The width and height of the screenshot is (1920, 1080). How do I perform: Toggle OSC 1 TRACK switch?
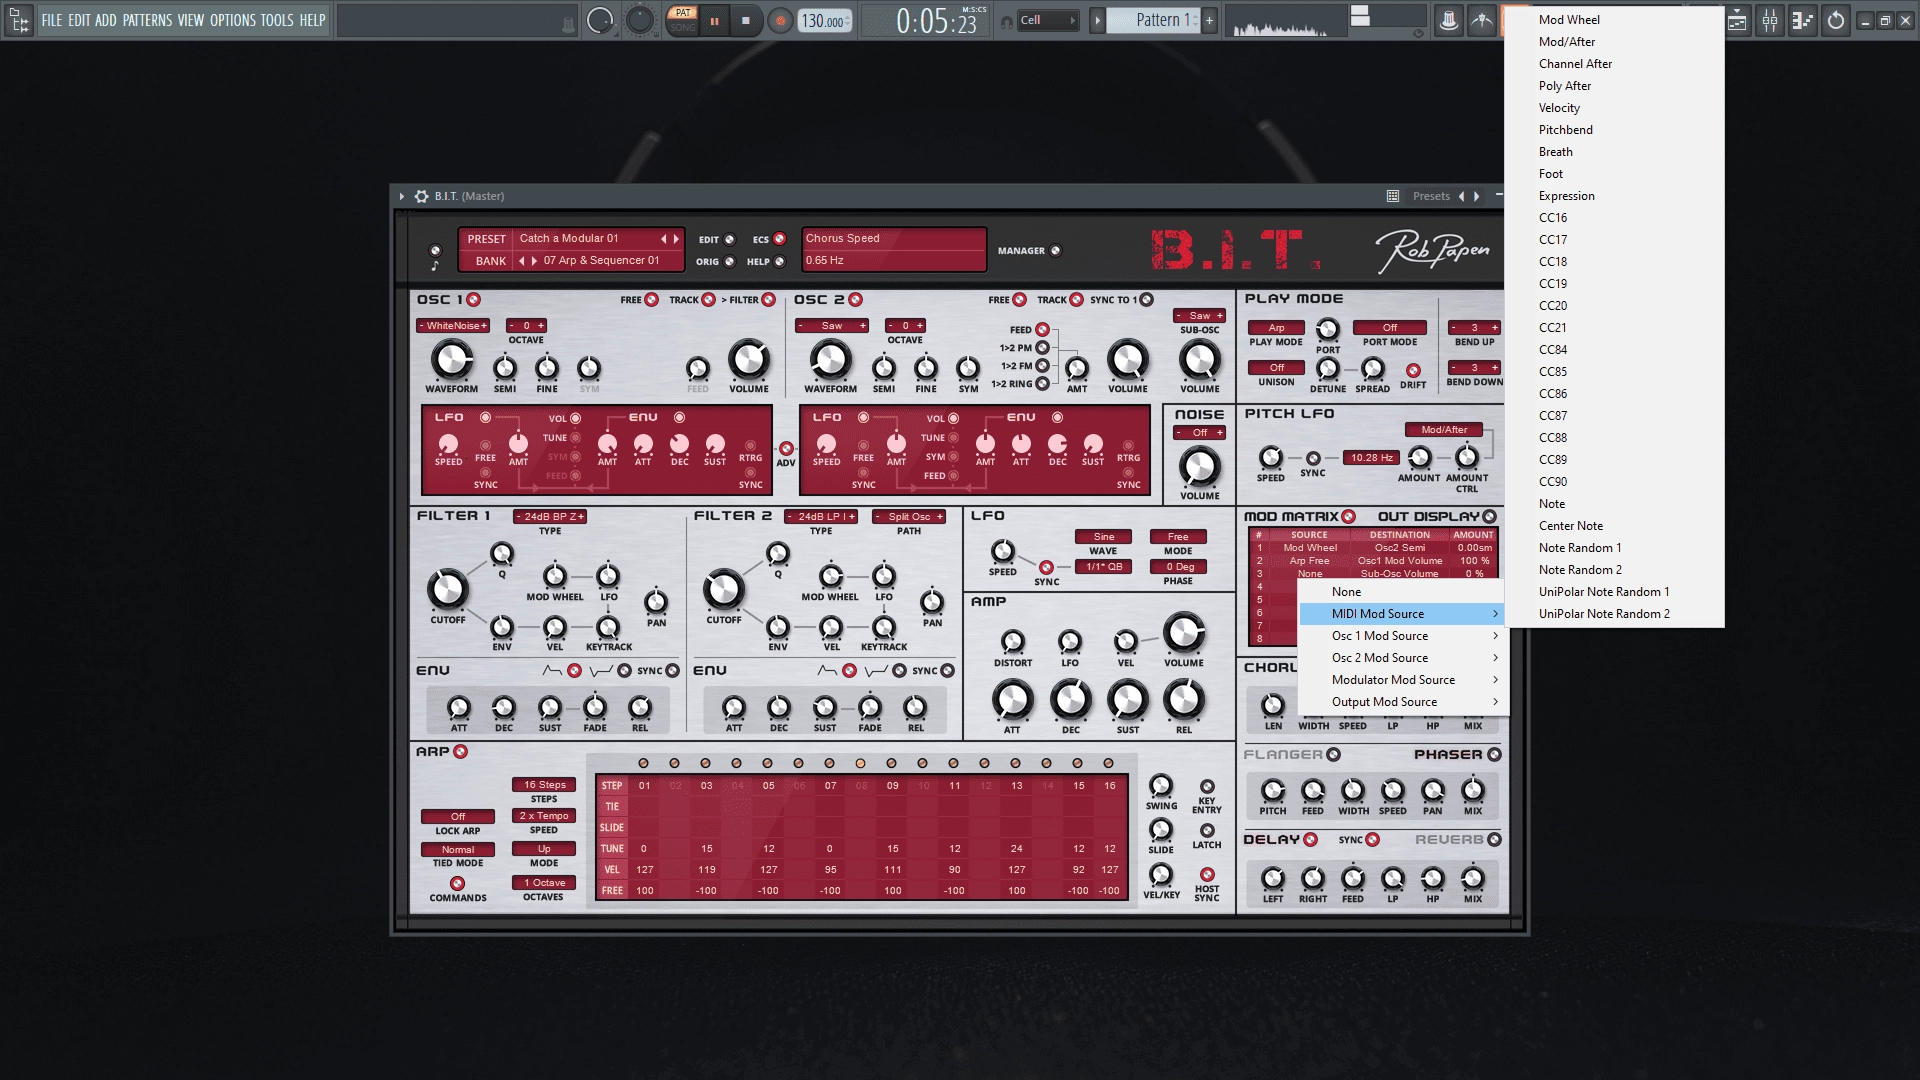(x=709, y=300)
